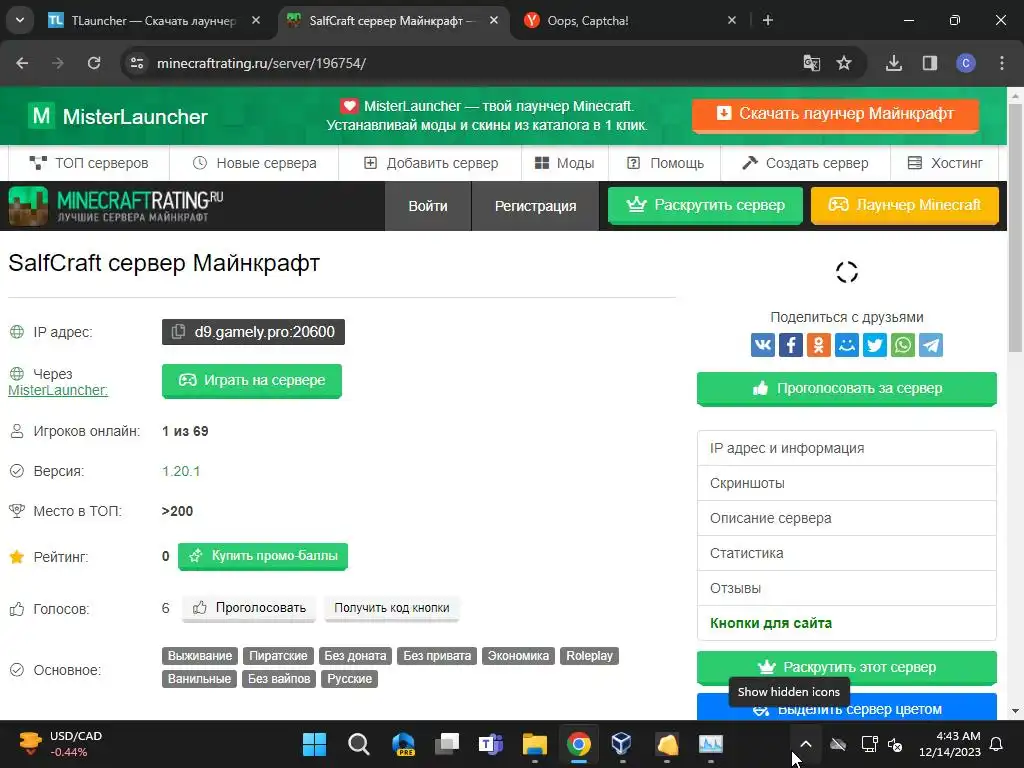
Task: Click Проголосовать за сервер green button
Action: point(846,389)
